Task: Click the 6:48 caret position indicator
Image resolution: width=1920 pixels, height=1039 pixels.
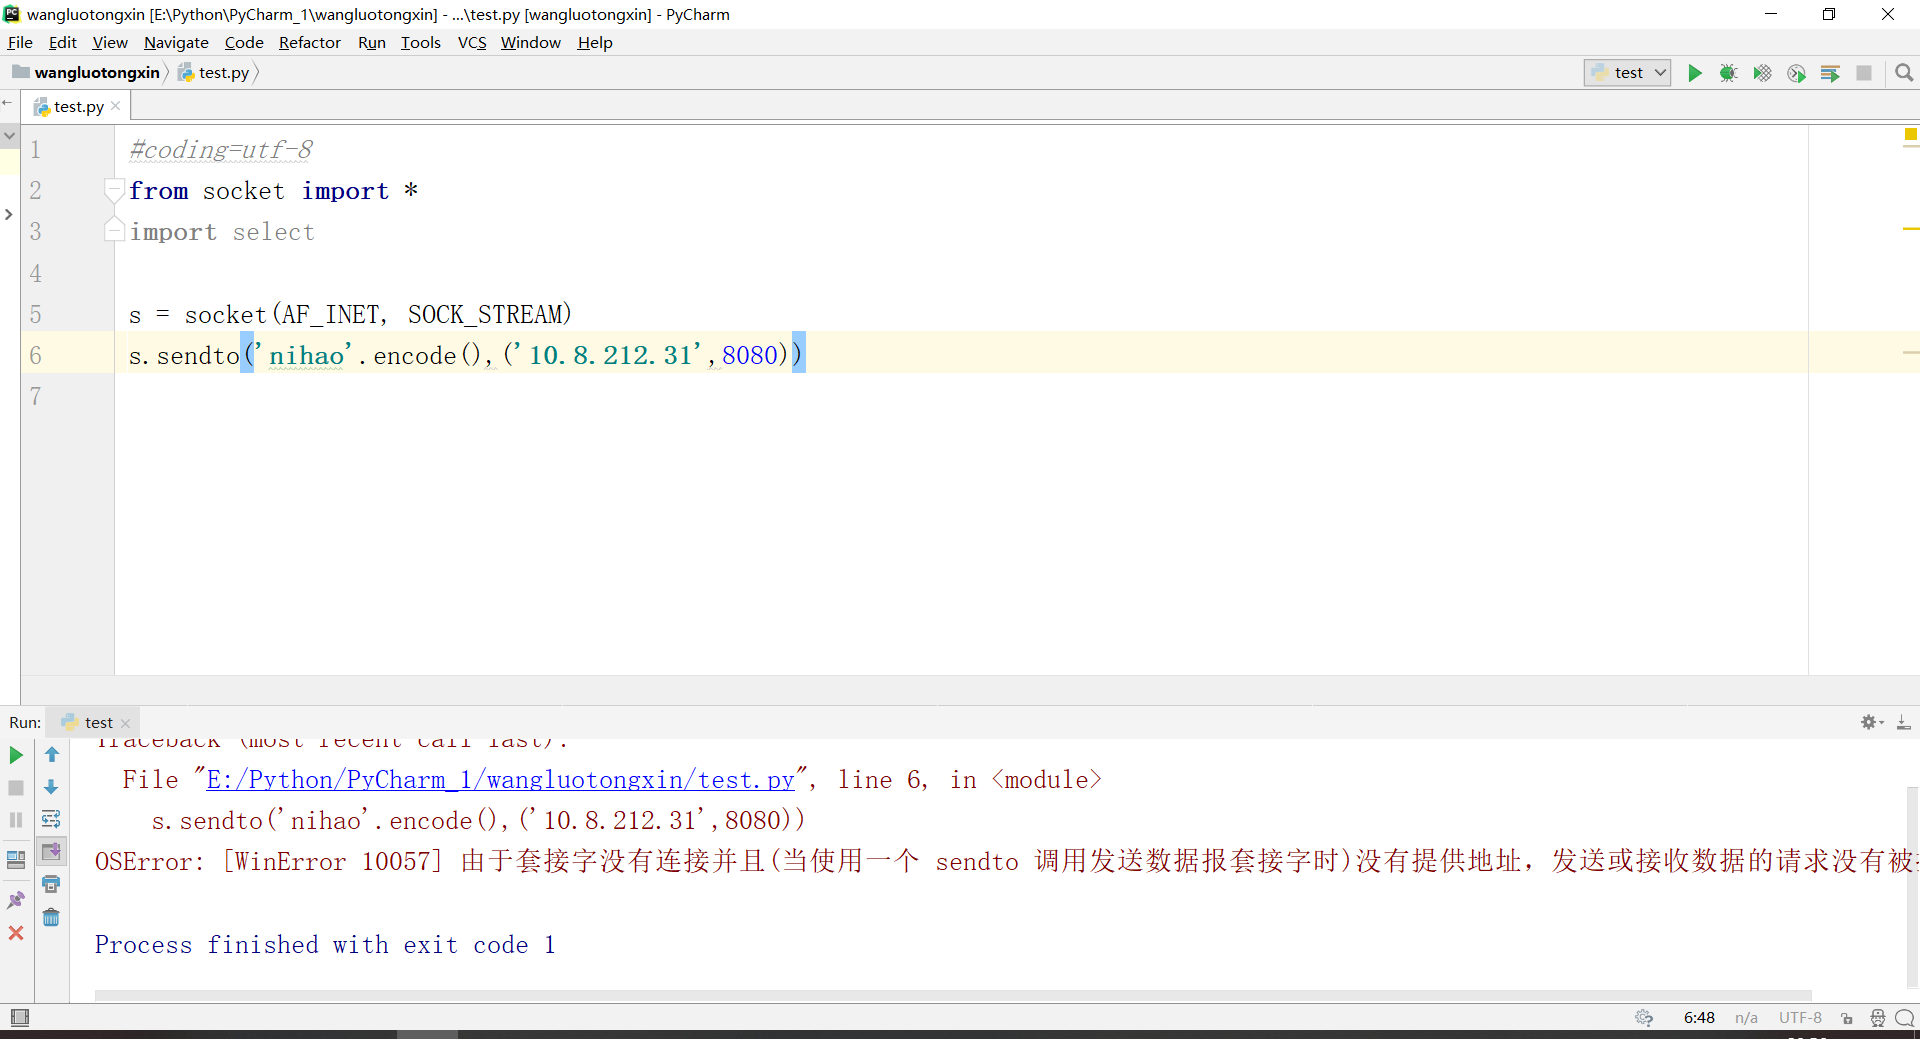Action: click(x=1699, y=1017)
